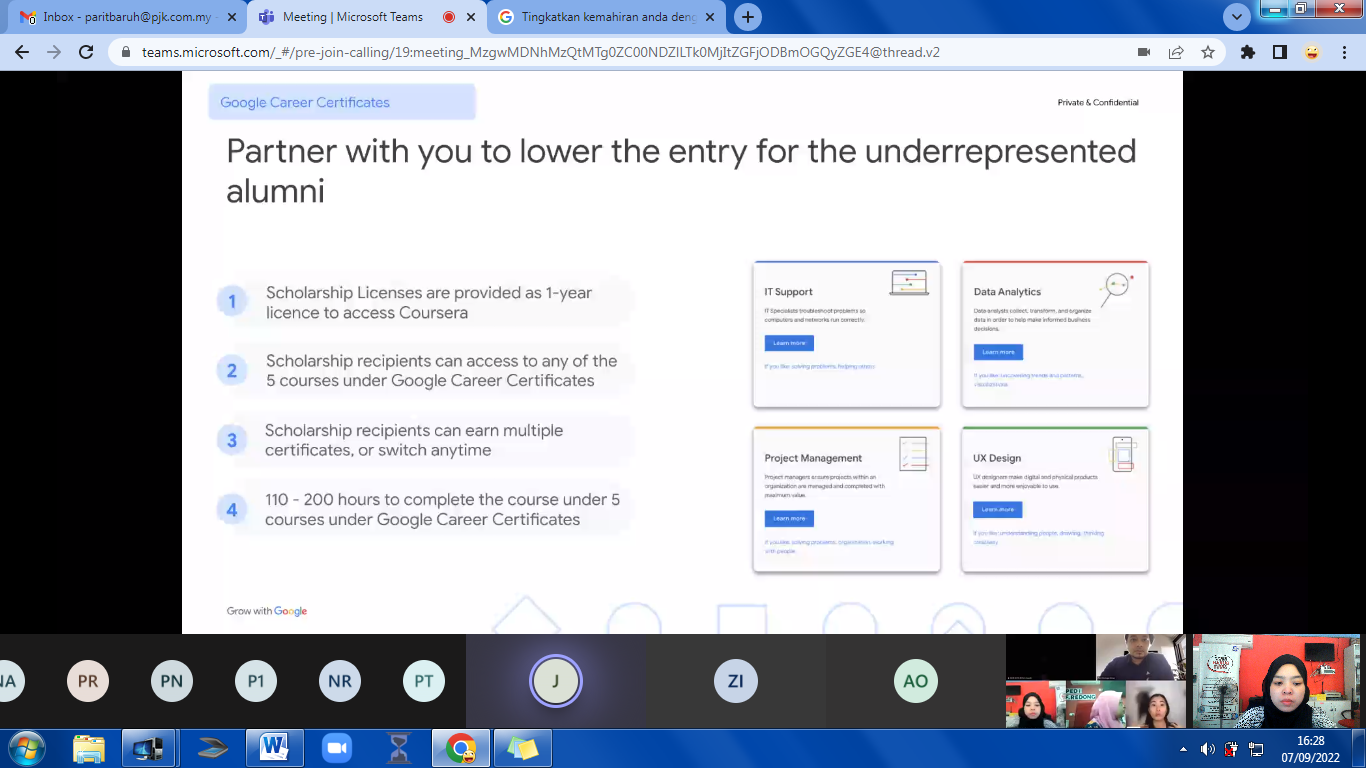This screenshot has height=768, width=1366.
Task: Switch to Chrome on the taskbar
Action: pos(461,748)
